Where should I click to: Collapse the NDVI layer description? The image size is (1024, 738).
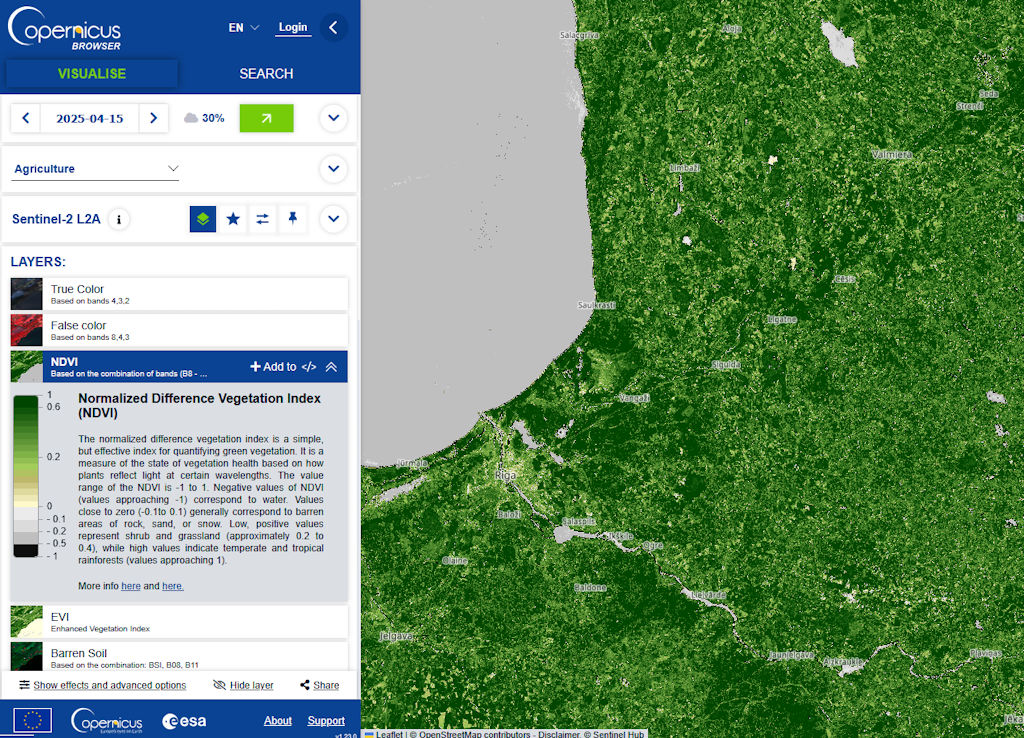pyautogui.click(x=331, y=367)
